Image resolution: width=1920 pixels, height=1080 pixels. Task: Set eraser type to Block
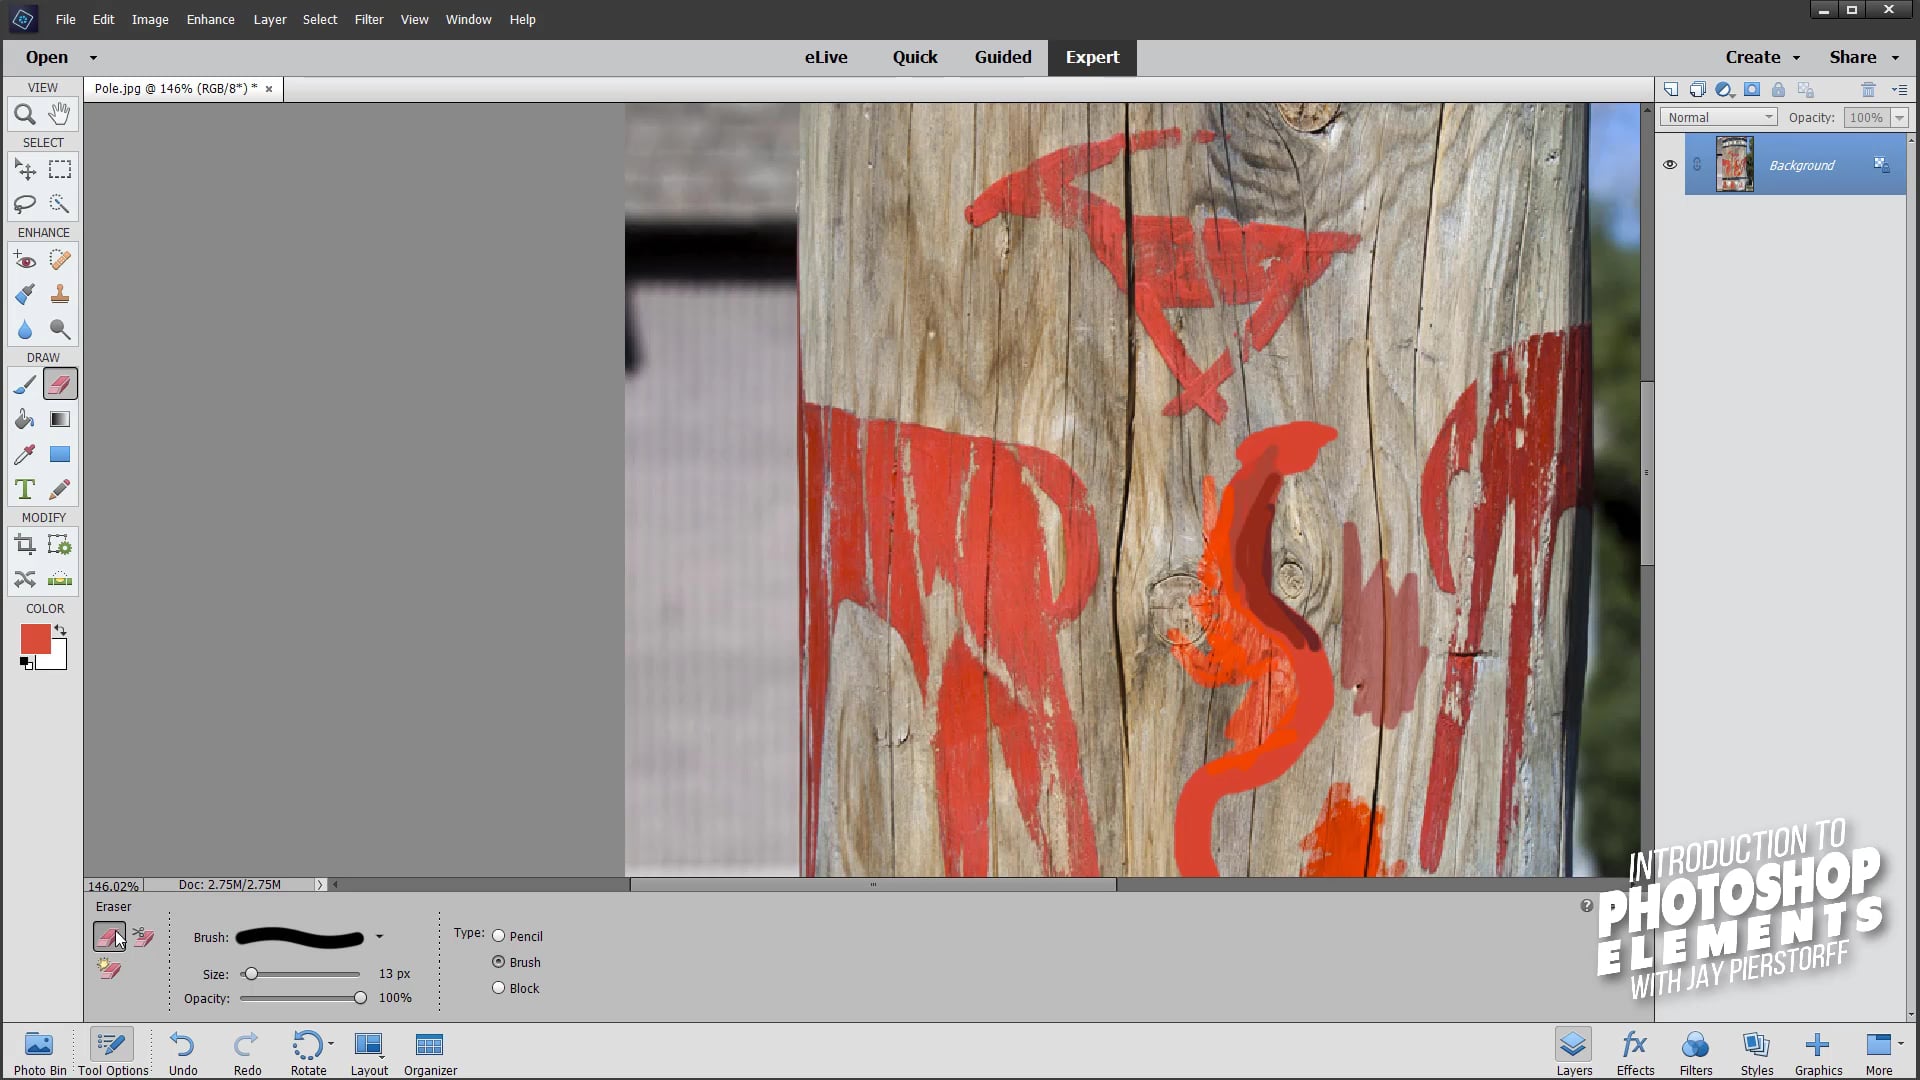pos(498,988)
